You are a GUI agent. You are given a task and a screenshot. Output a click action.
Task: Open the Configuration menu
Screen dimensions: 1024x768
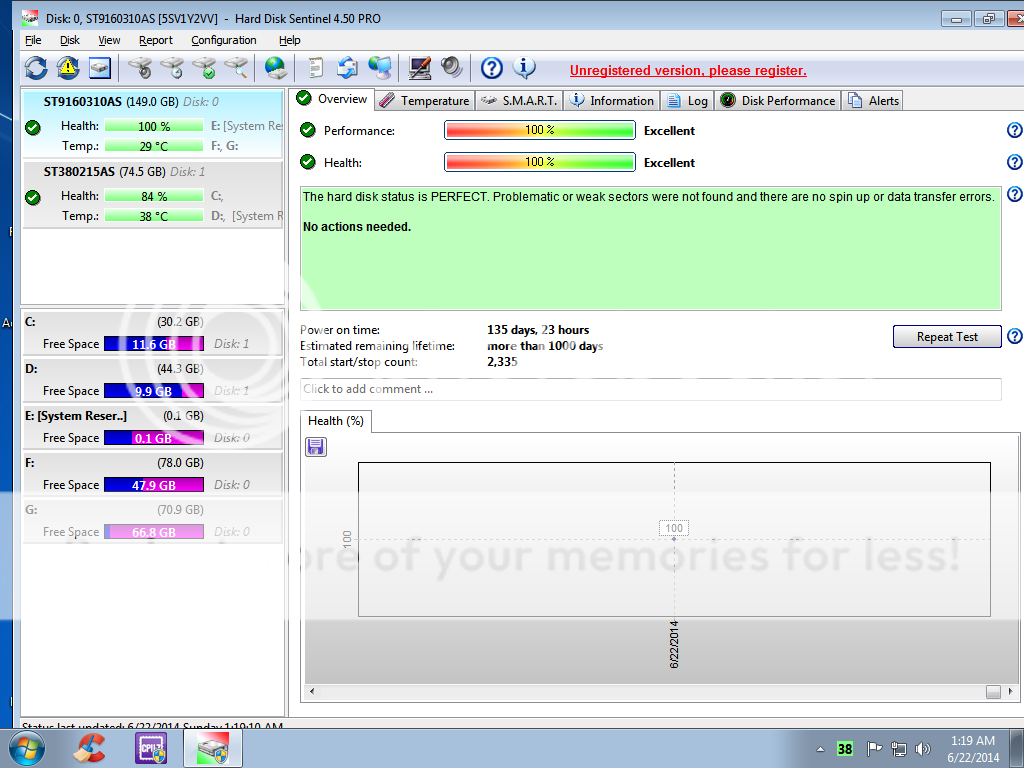pos(223,40)
